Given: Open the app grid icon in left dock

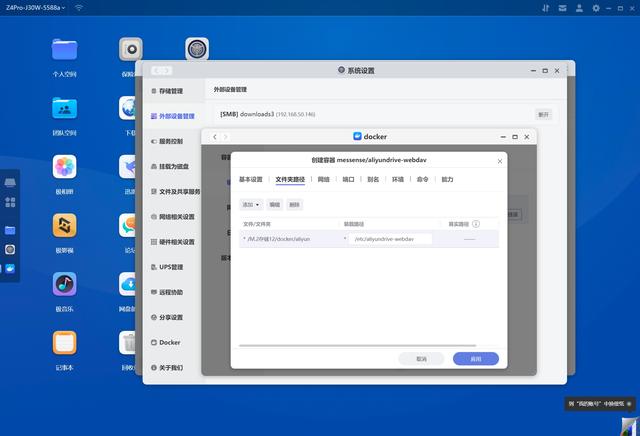Looking at the screenshot, I should coord(10,202).
